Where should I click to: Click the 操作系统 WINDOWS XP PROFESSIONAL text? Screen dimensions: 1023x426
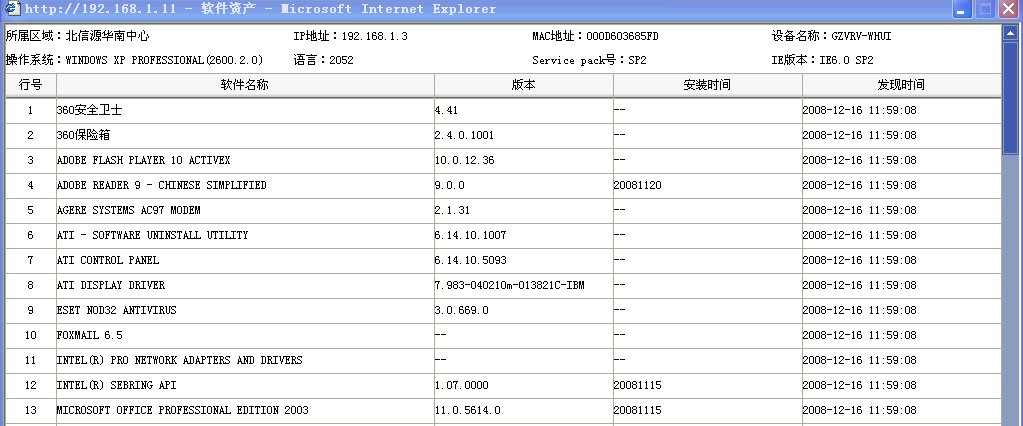click(x=134, y=60)
